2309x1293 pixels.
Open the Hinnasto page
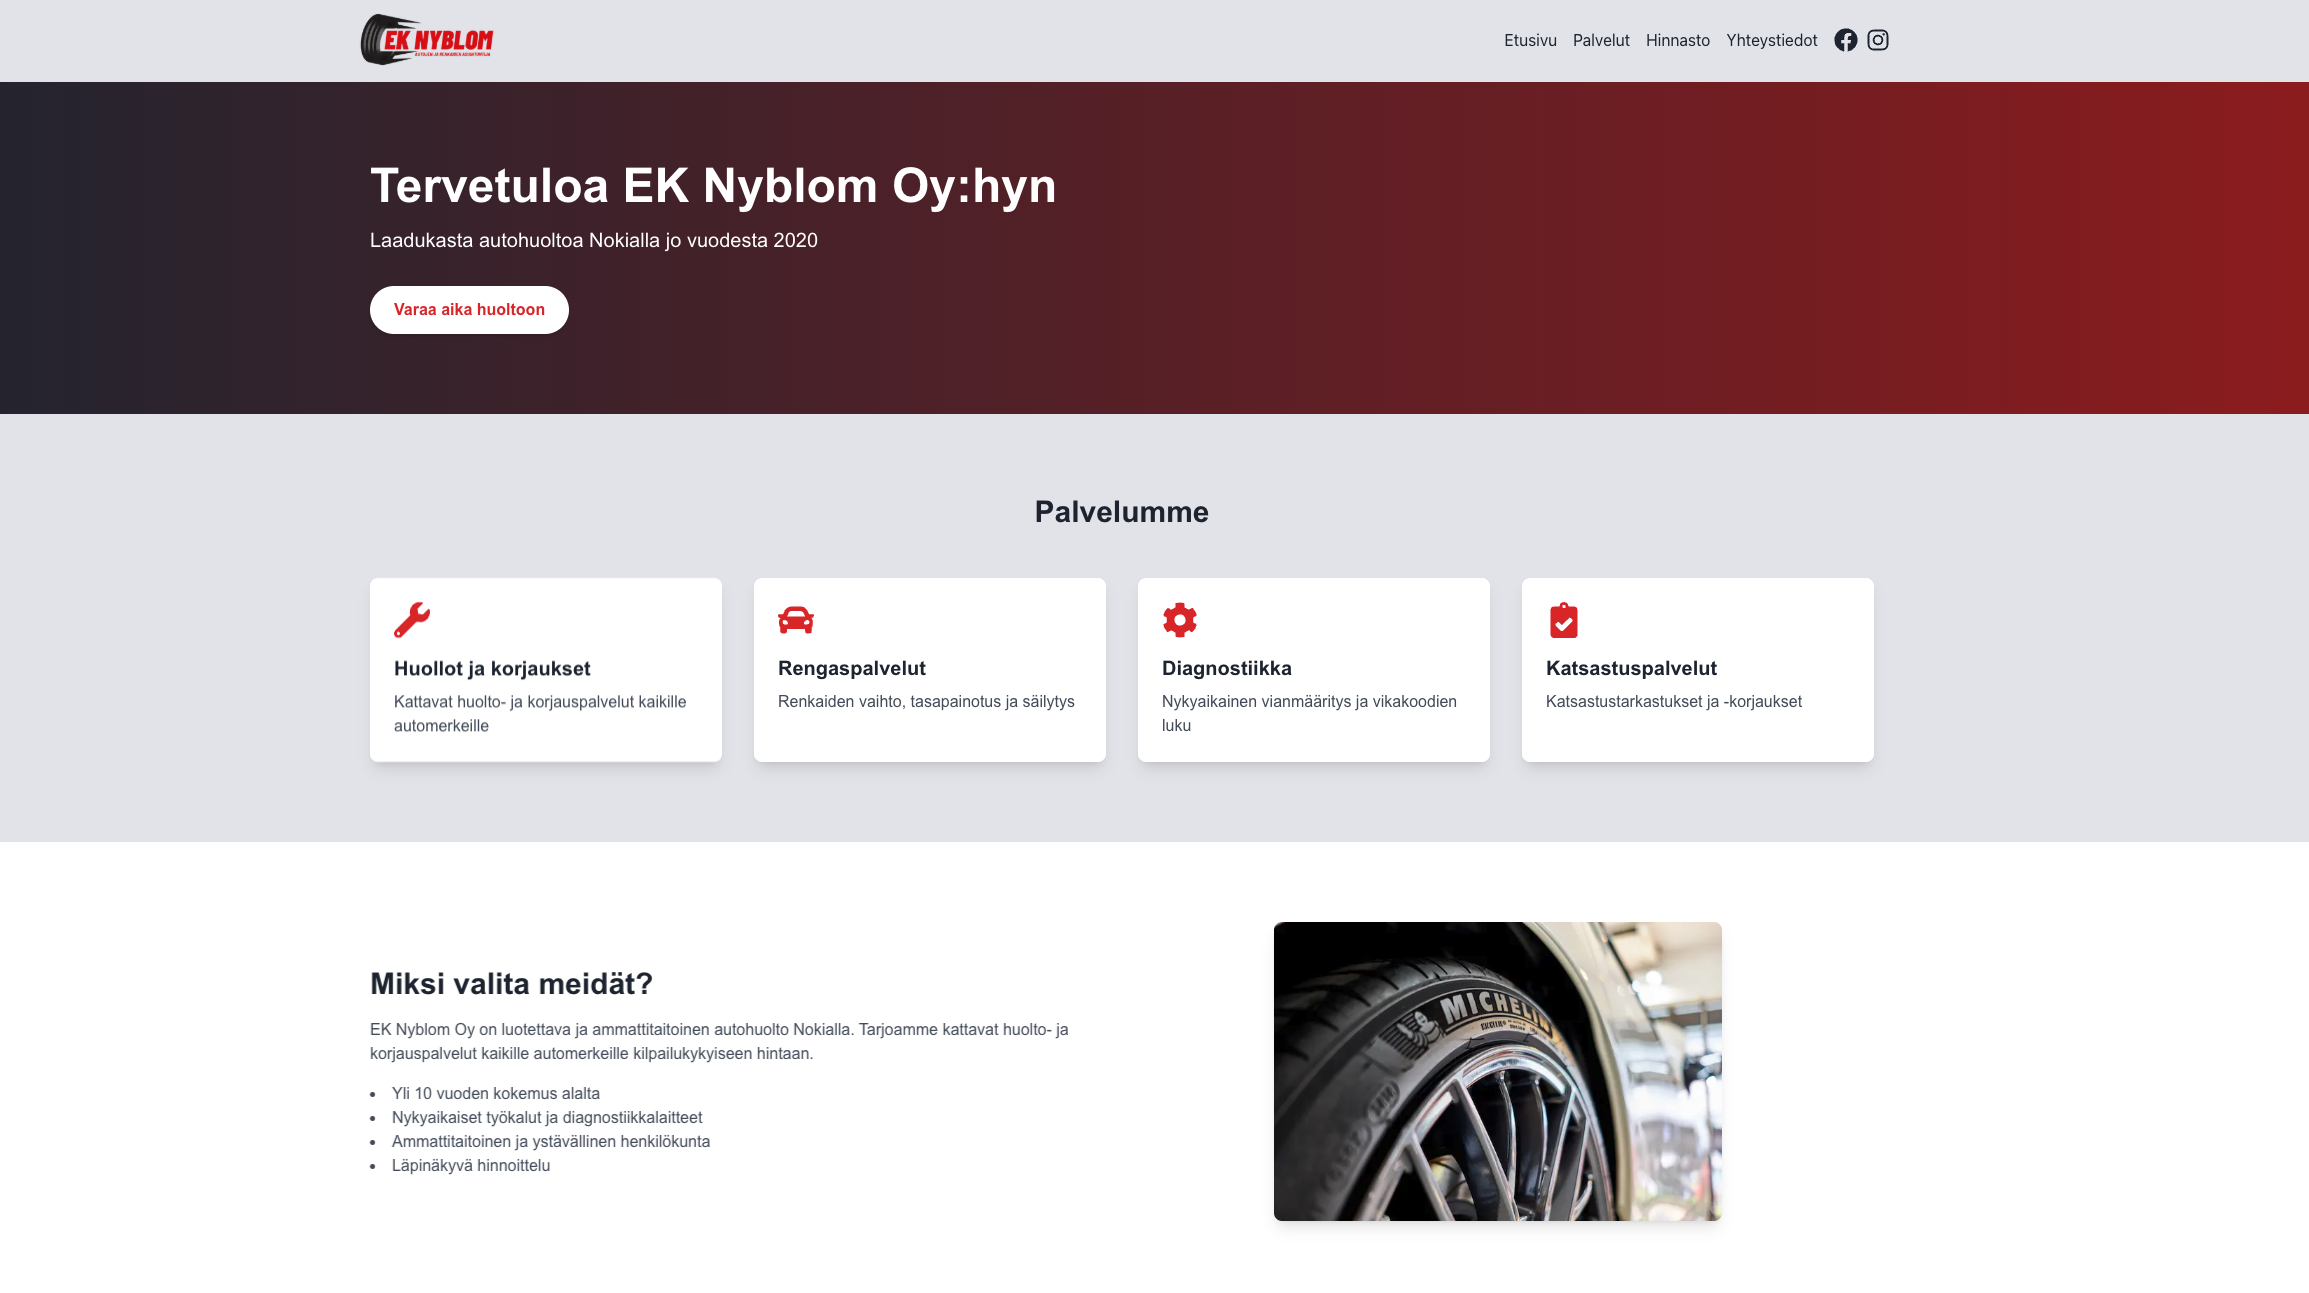pyautogui.click(x=1677, y=40)
